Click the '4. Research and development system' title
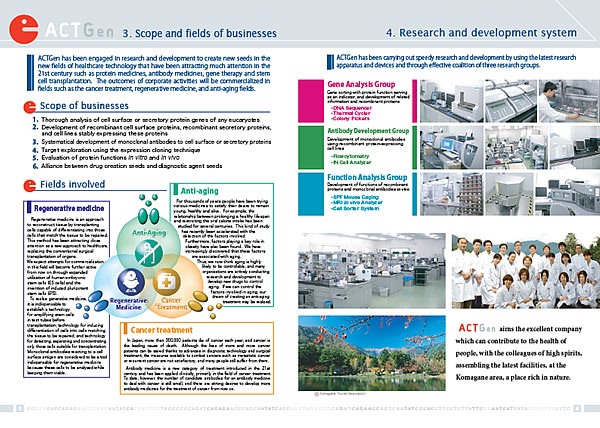Viewport: 600px width, 428px height. coord(481,33)
